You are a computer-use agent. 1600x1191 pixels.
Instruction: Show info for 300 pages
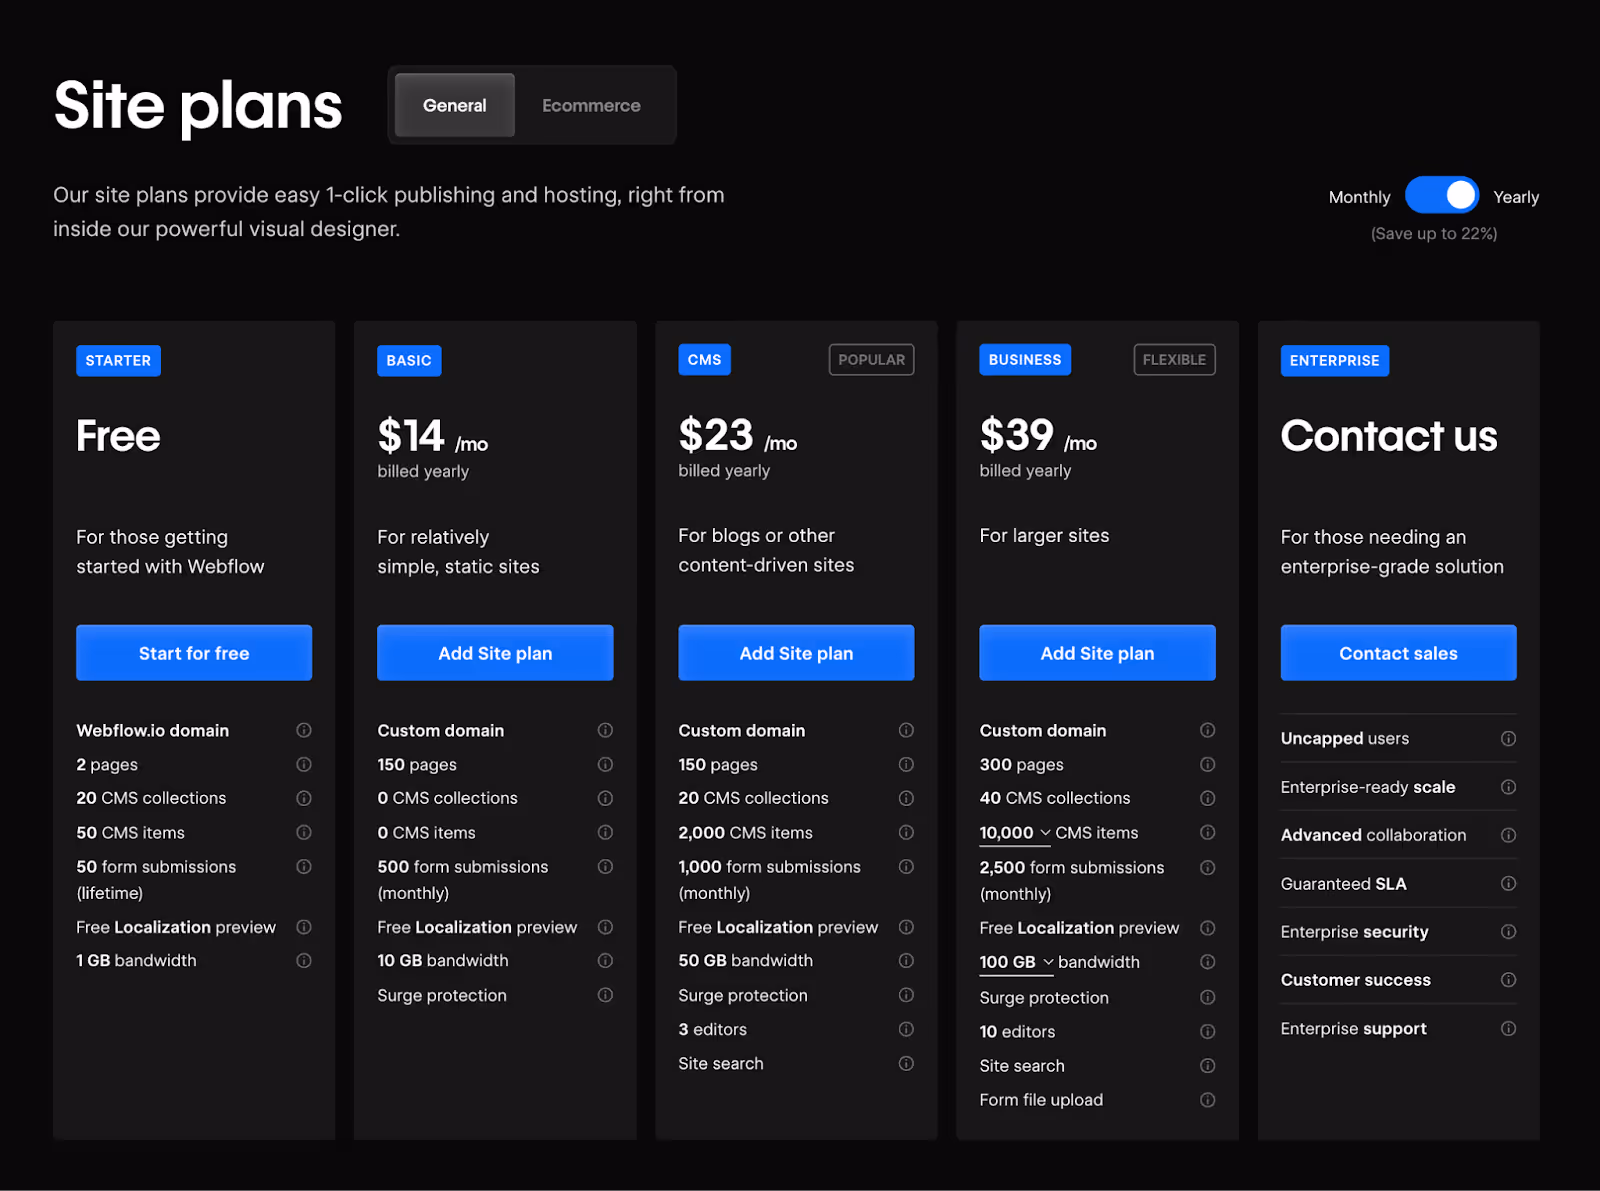(1207, 764)
